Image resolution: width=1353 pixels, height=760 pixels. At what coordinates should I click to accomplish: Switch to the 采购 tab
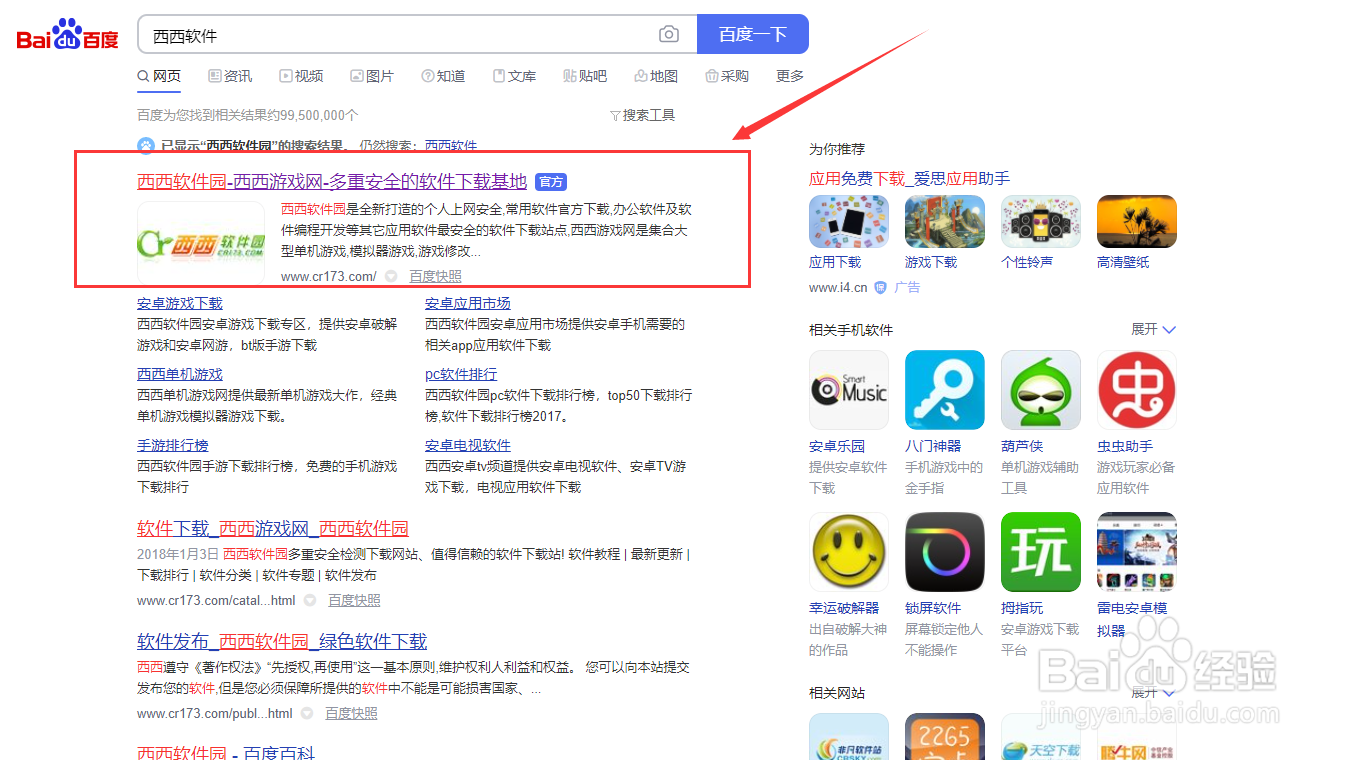[x=727, y=76]
